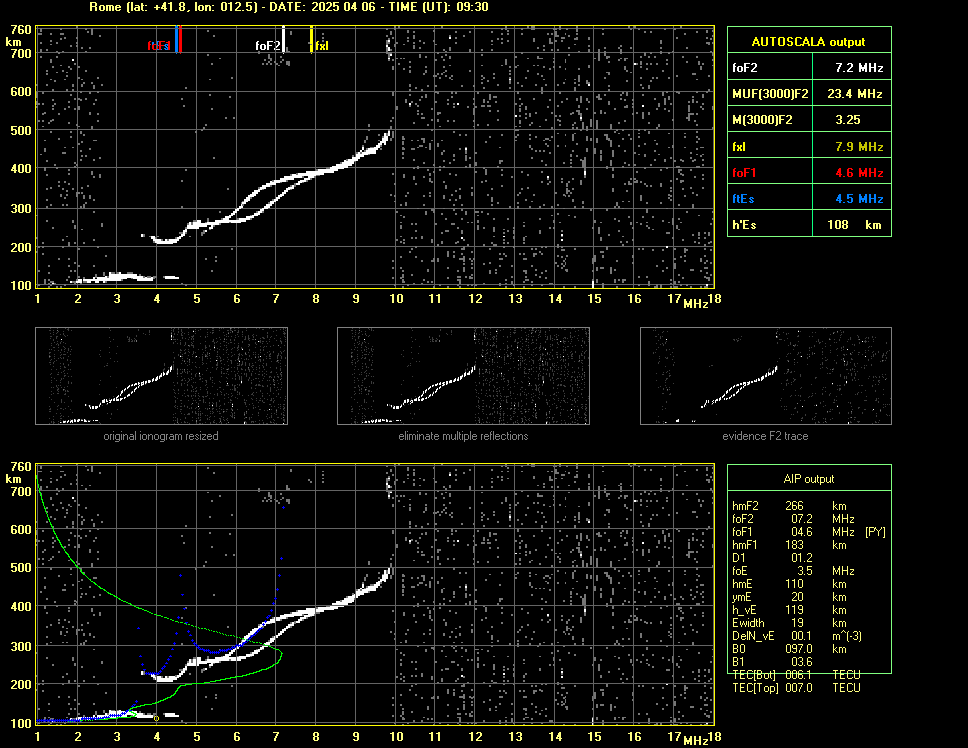This screenshot has width=968, height=748.
Task: Click the [PY] tag next to foF1
Action: [x=875, y=532]
